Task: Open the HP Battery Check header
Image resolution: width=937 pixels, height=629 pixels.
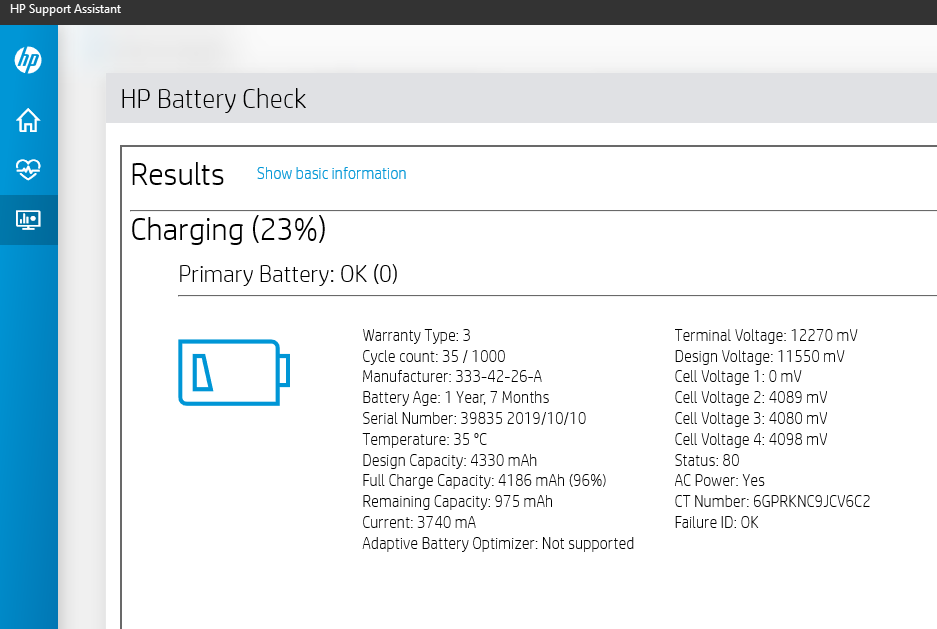Action: tap(213, 99)
